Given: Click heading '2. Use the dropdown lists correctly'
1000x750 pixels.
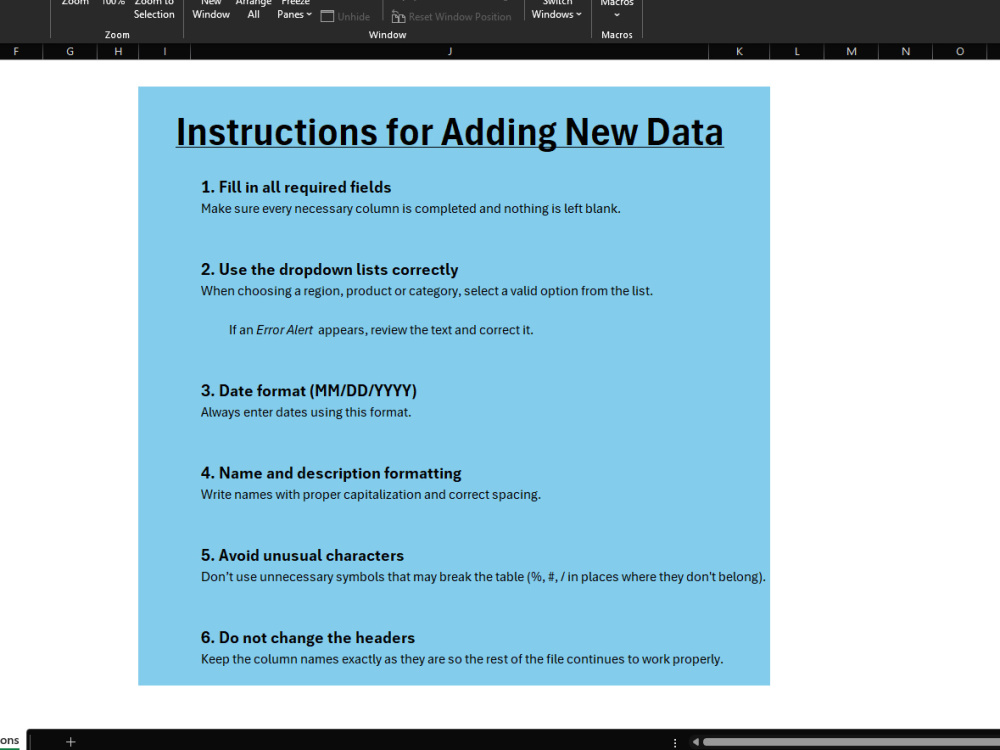Looking at the screenshot, I should (x=330, y=269).
